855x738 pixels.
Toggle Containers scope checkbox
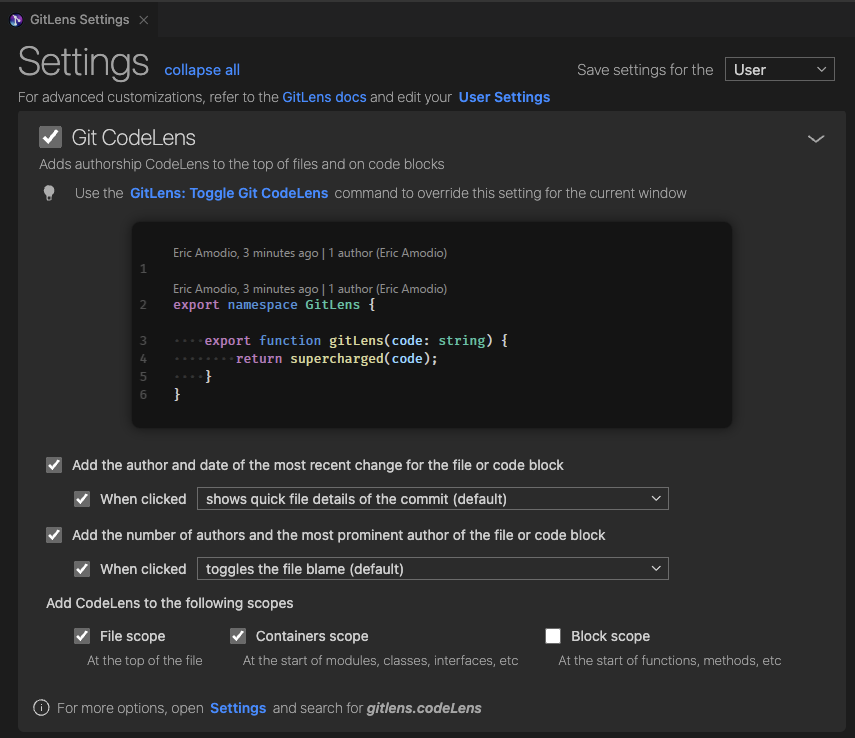pos(238,636)
